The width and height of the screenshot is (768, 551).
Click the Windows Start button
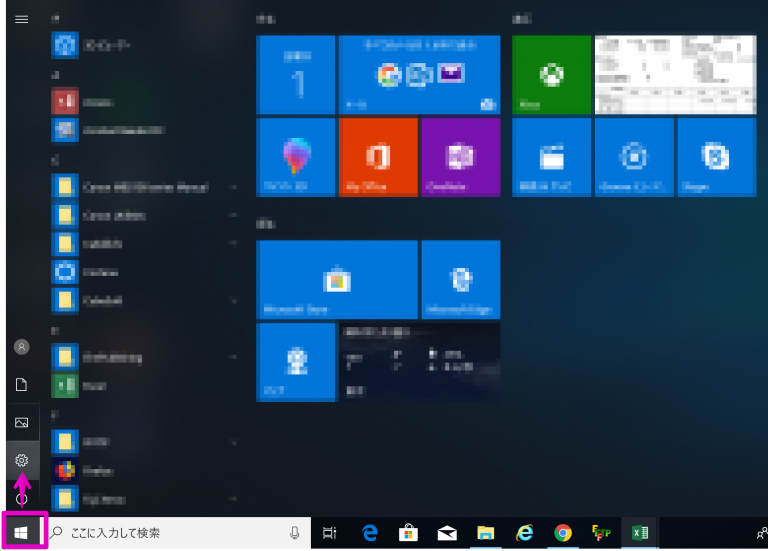pos(21,532)
